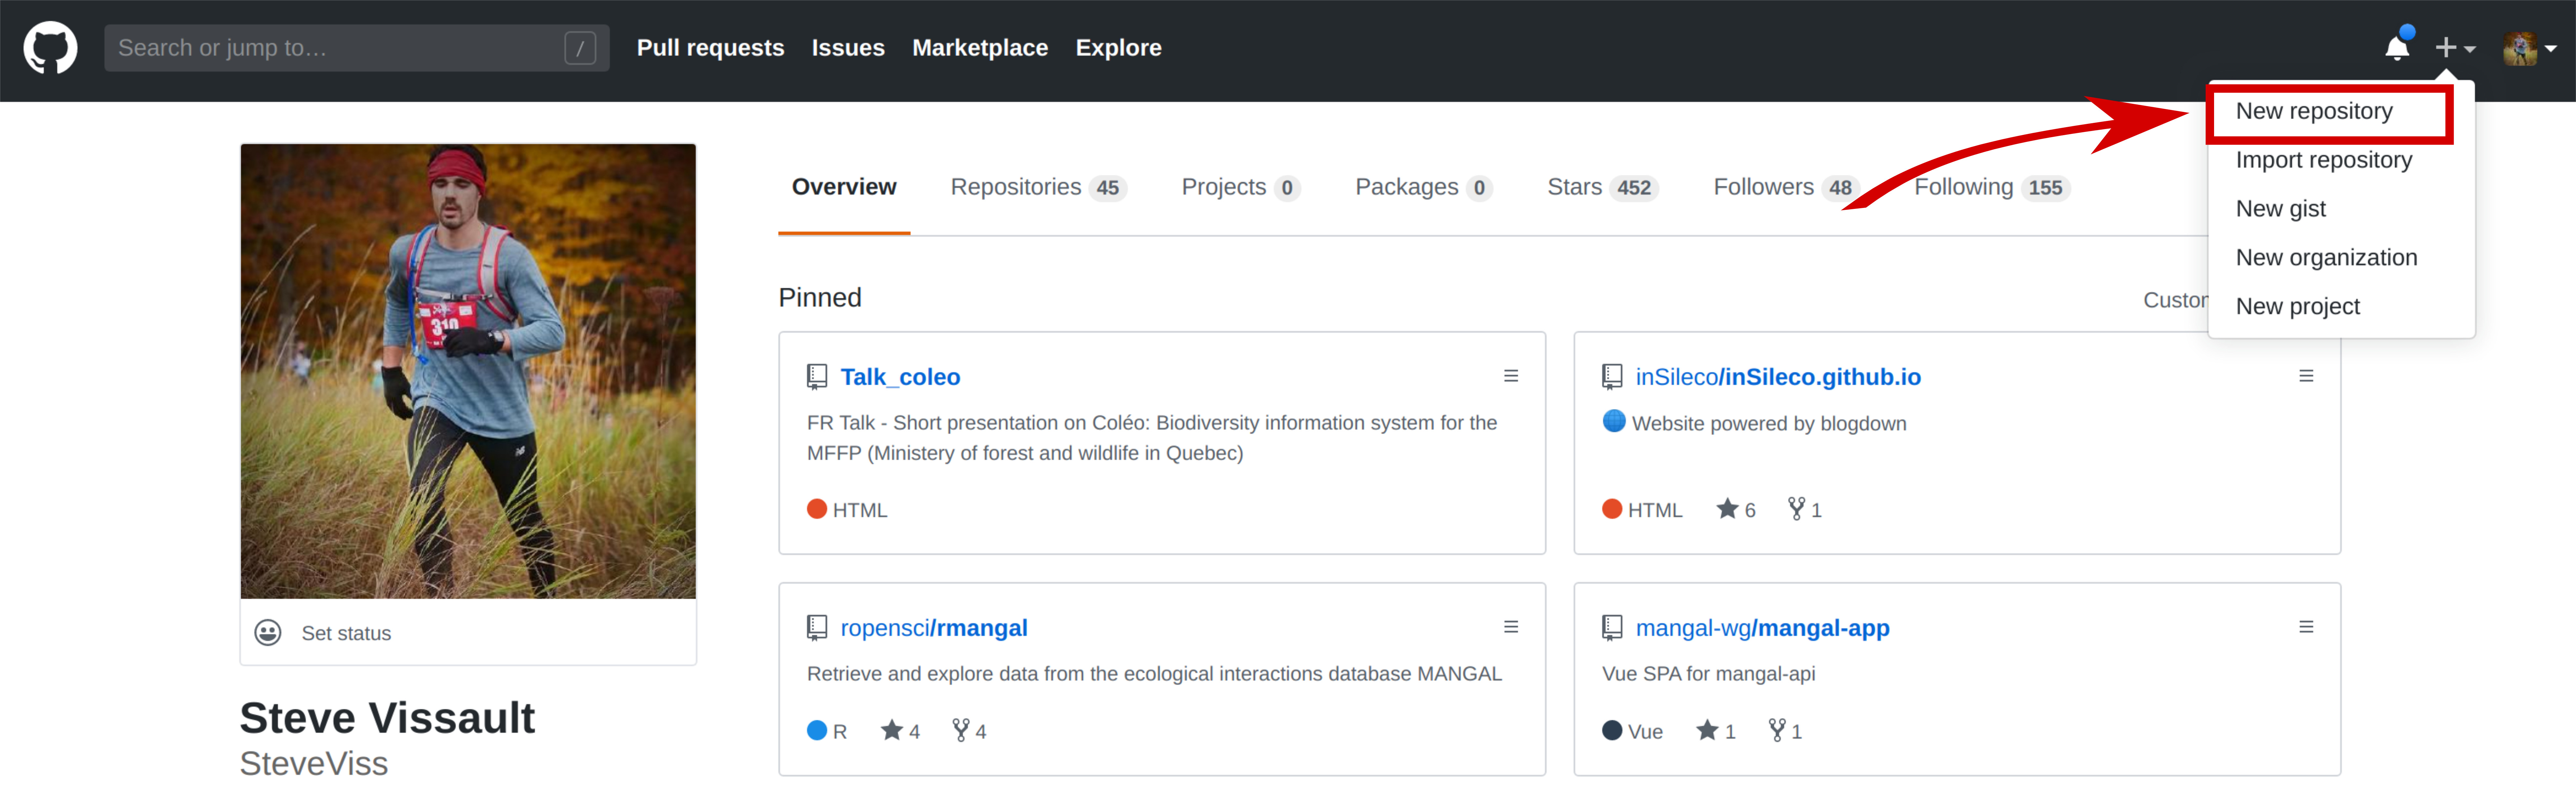Click the reorder handle on inSileco.github.io card

click(2306, 376)
